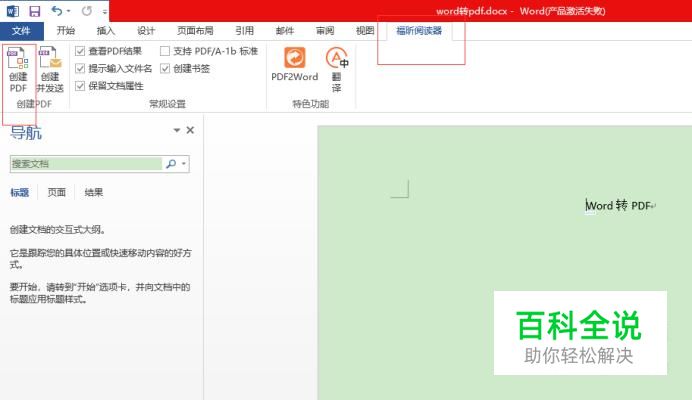Launch the PDF2Word converter
Viewport: 692px width, 400px height.
click(x=294, y=64)
